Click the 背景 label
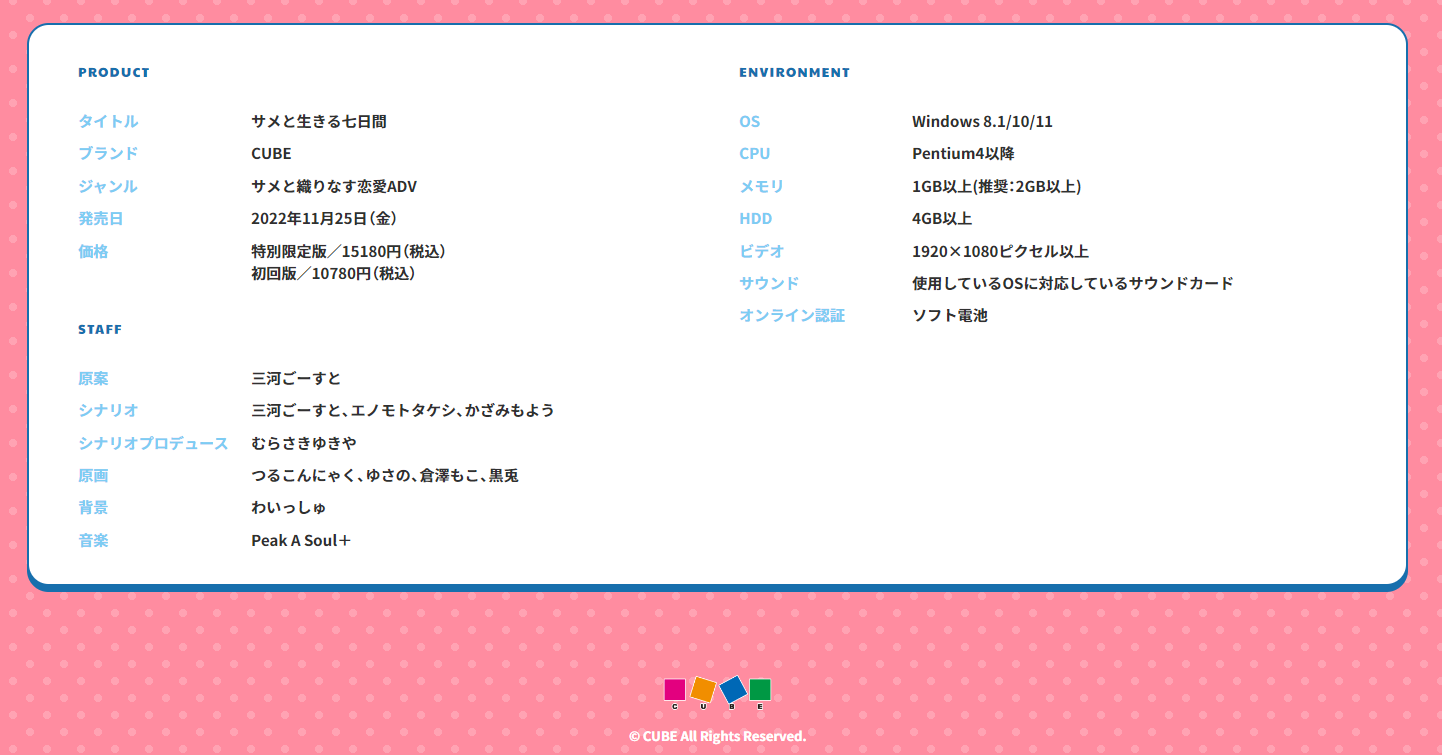Screen dimensions: 1442x755 pyautogui.click(x=93, y=507)
